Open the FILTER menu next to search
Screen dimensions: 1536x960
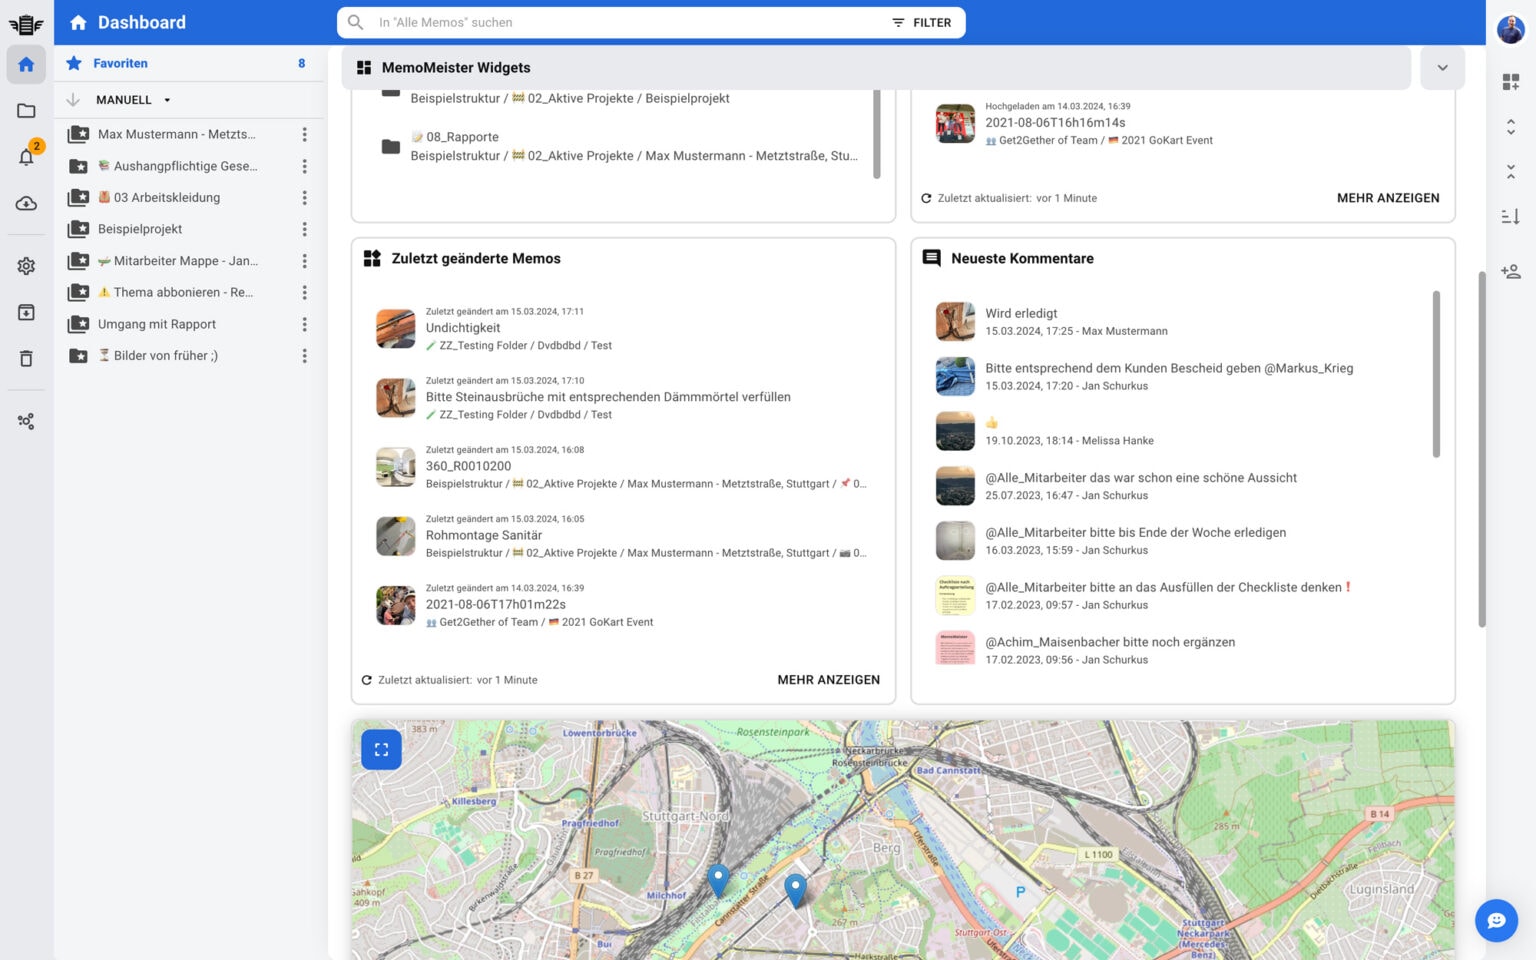pyautogui.click(x=921, y=22)
